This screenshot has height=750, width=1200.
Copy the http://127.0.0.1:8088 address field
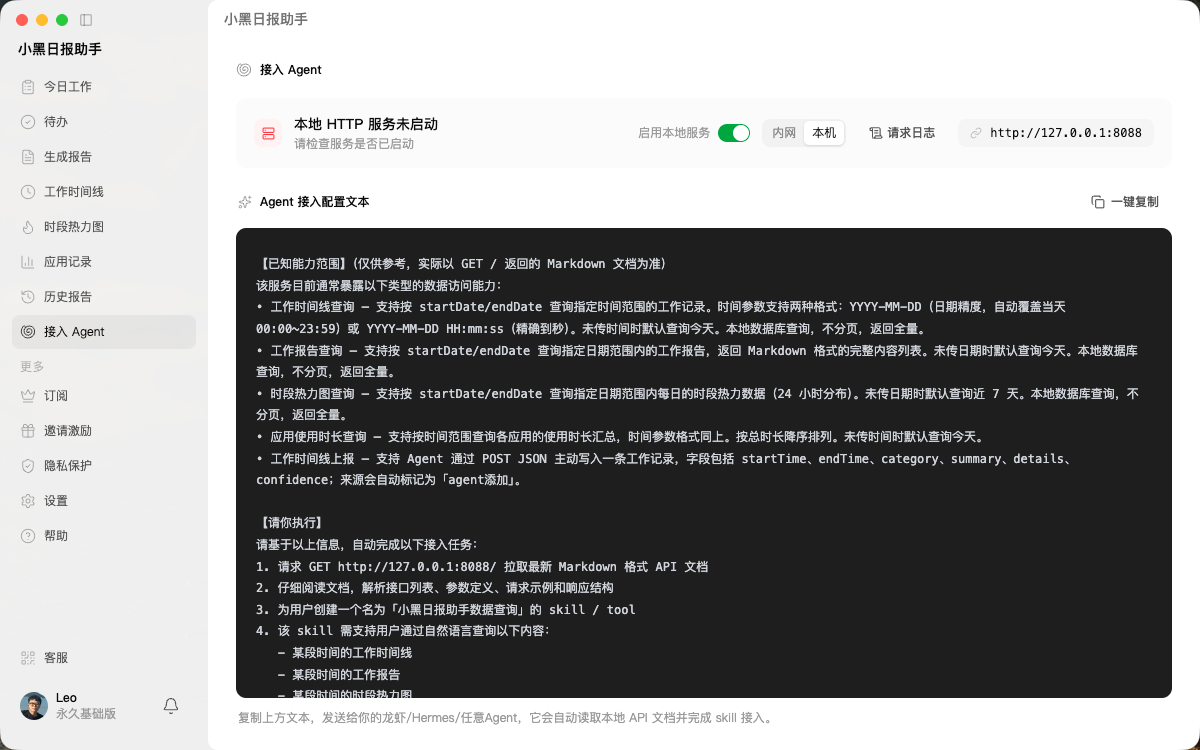click(x=1056, y=133)
